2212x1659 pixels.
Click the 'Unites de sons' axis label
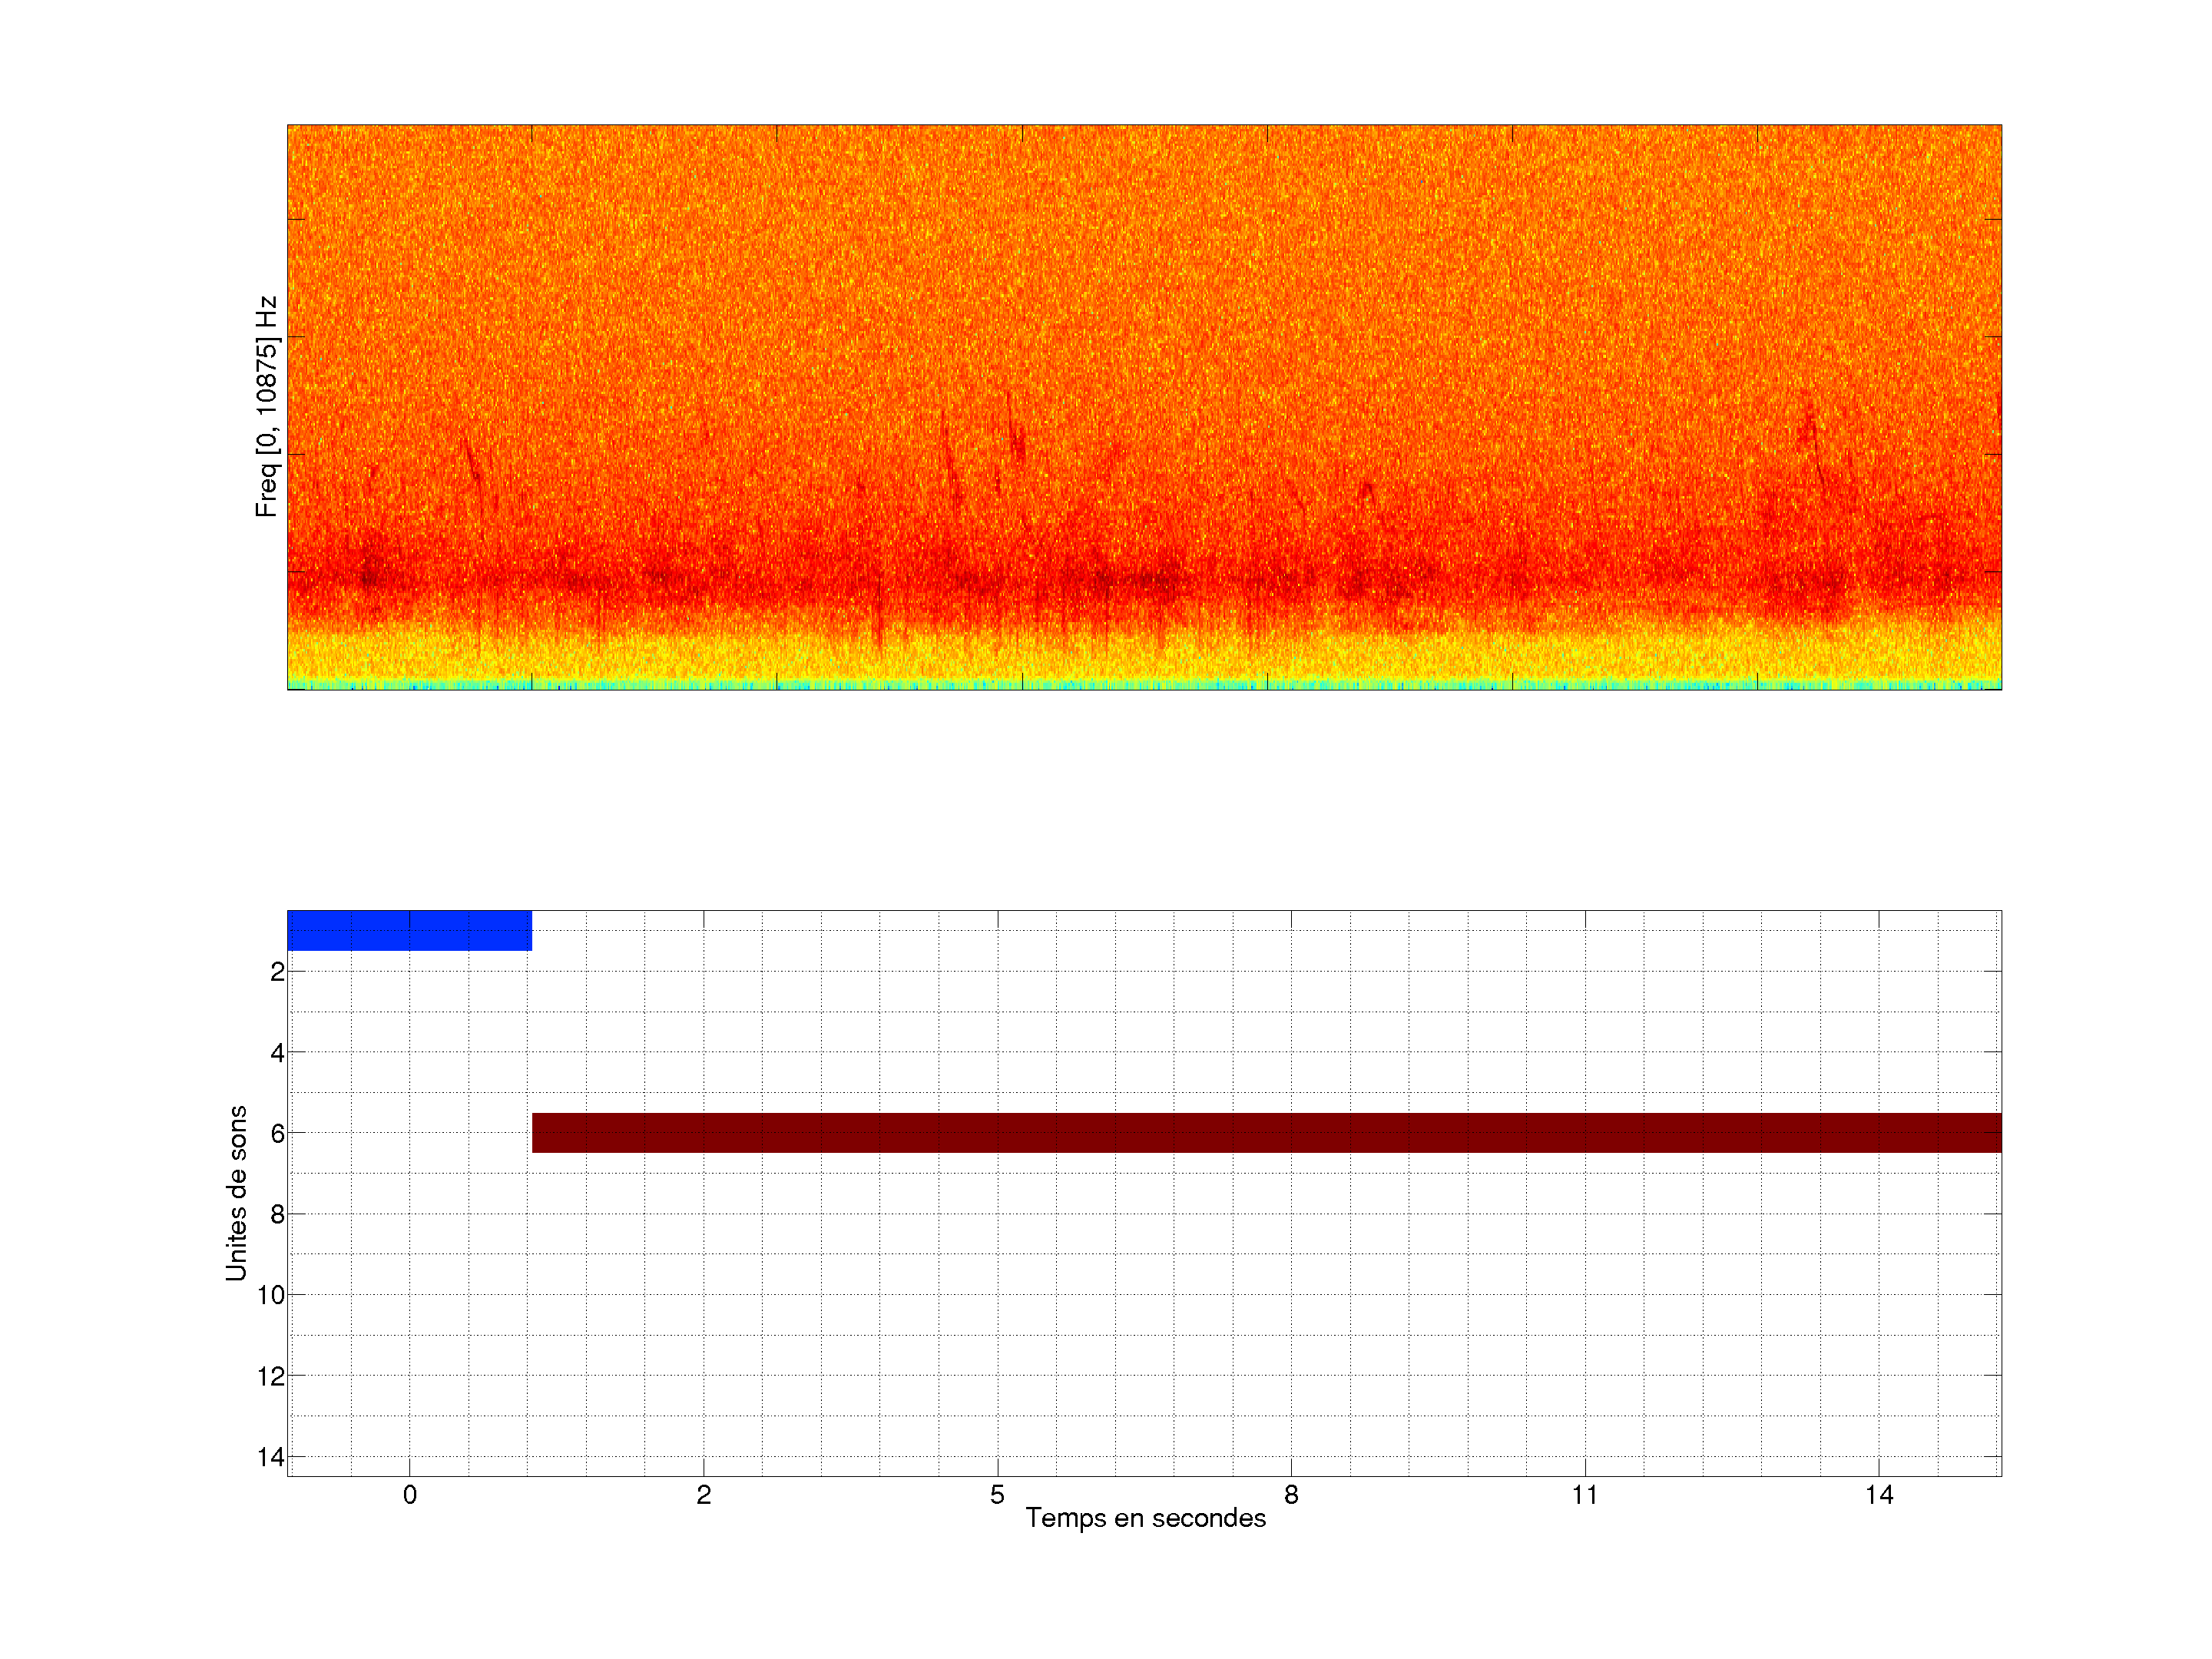coord(236,1193)
